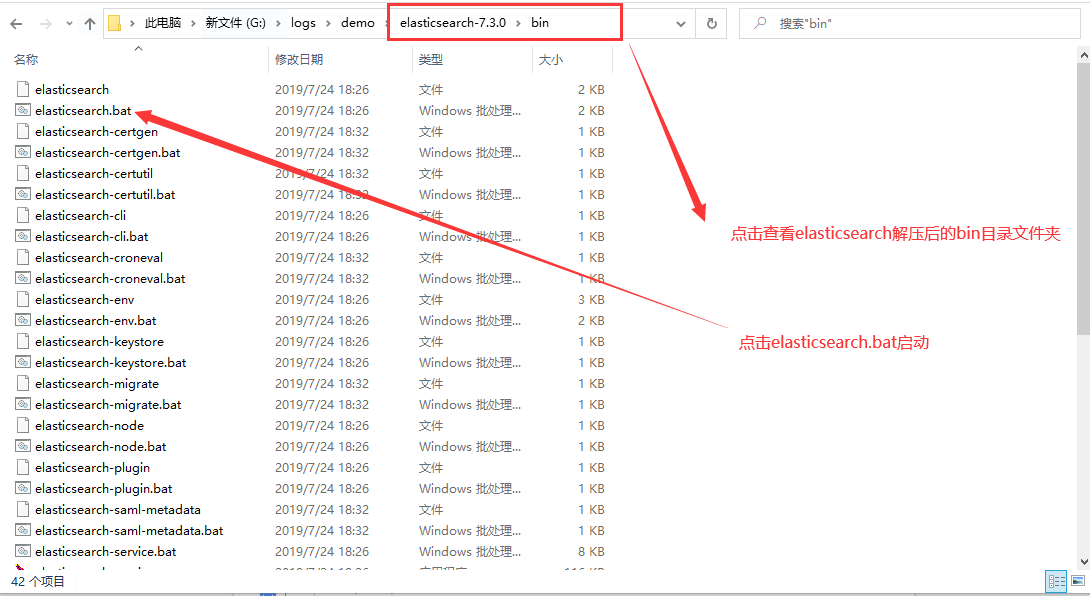1090x596 pixels.
Task: Click the elasticsearch-cli.bat batch file icon
Action: click(x=22, y=236)
